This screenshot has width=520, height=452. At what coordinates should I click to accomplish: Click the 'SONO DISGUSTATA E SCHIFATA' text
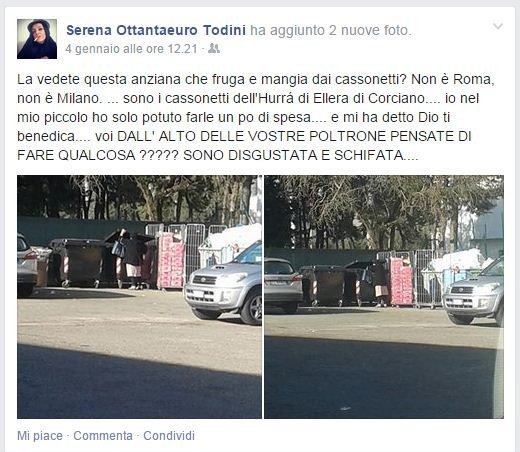point(293,155)
